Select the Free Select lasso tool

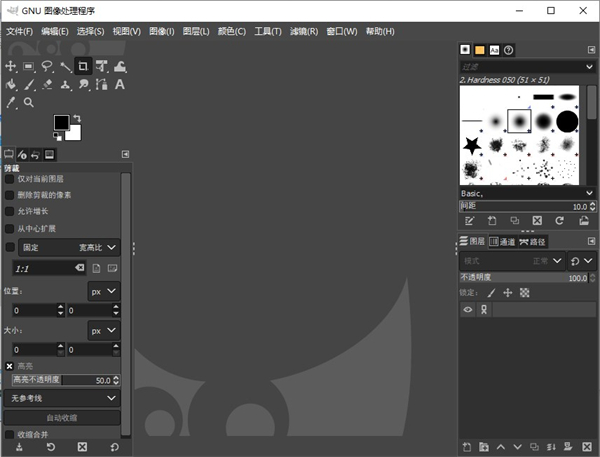47,67
